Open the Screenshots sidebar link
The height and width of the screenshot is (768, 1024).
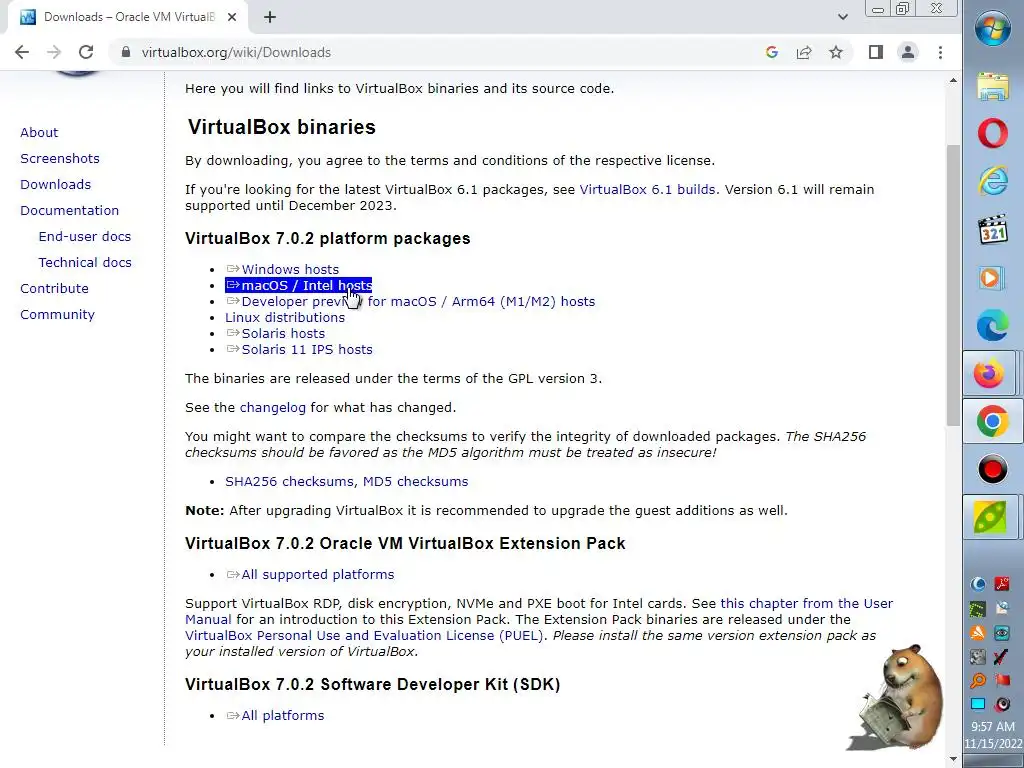pos(60,159)
